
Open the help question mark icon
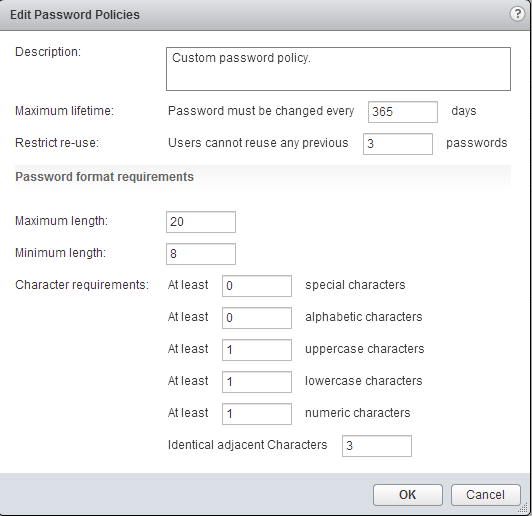click(x=517, y=14)
